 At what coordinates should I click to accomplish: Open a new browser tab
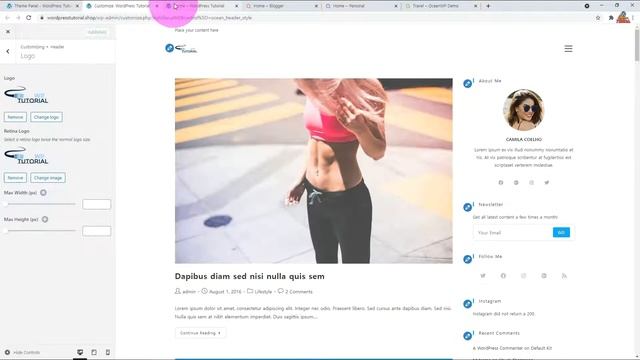(488, 6)
